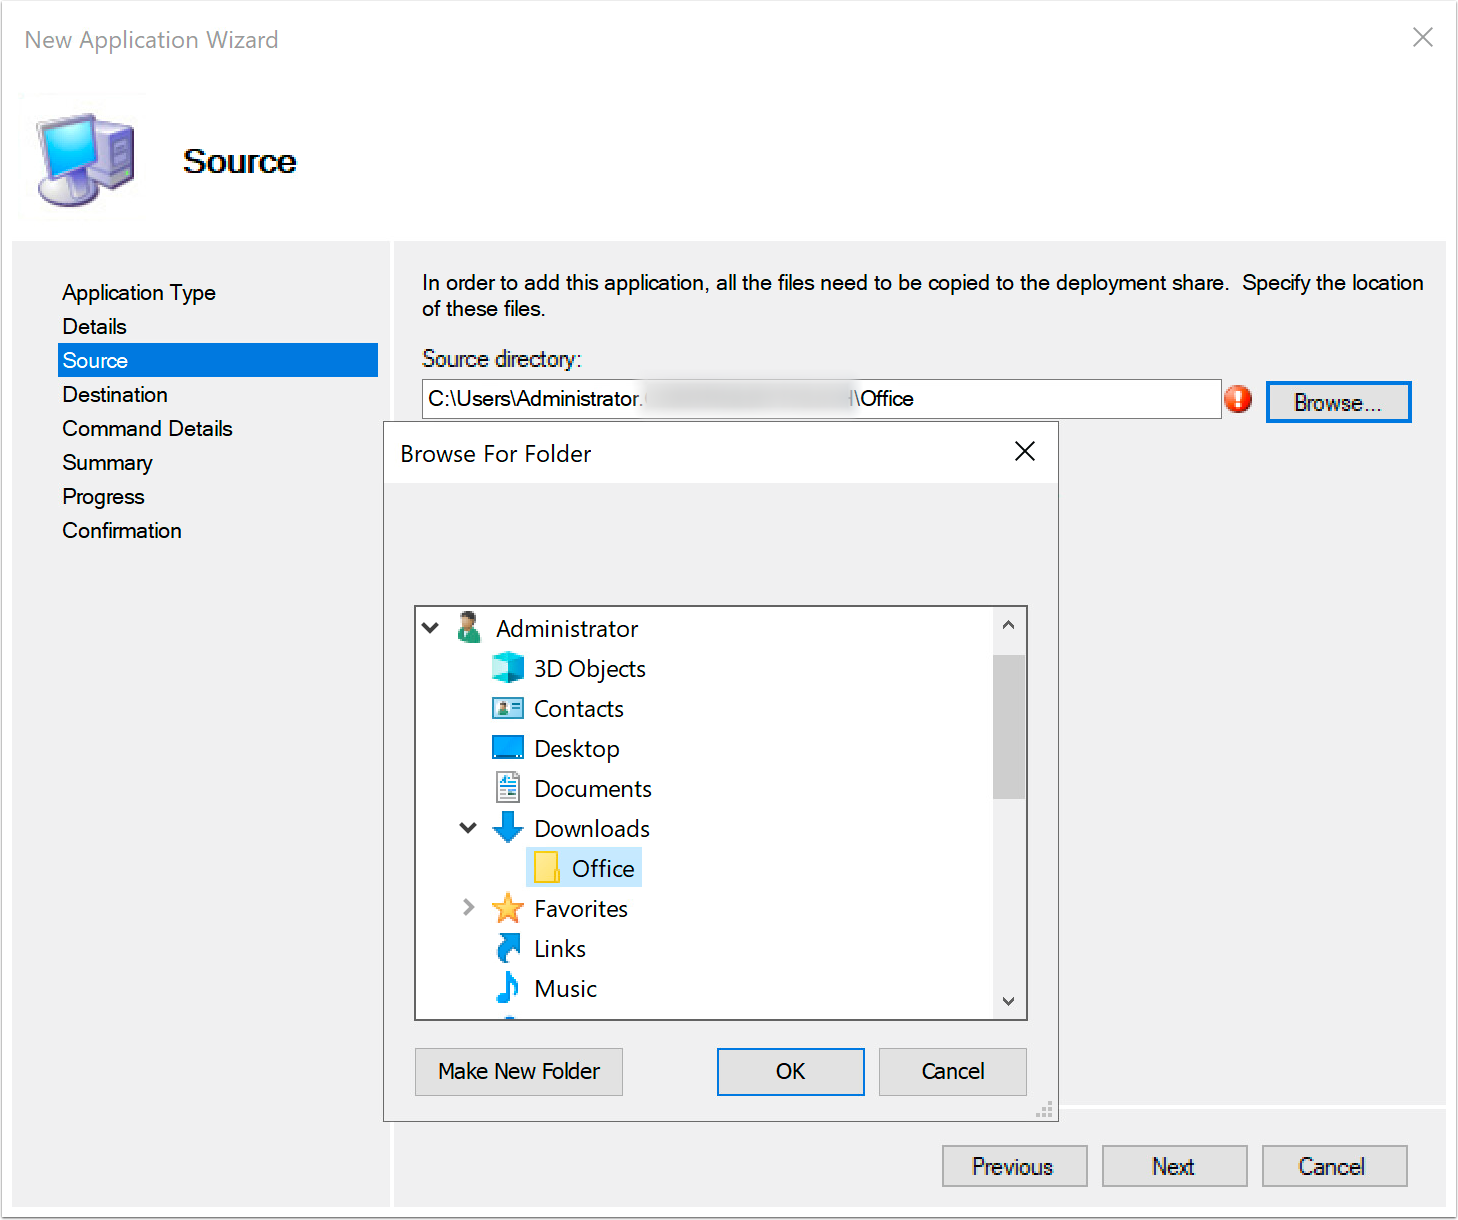
Task: Click the Favorites star icon
Action: [508, 908]
